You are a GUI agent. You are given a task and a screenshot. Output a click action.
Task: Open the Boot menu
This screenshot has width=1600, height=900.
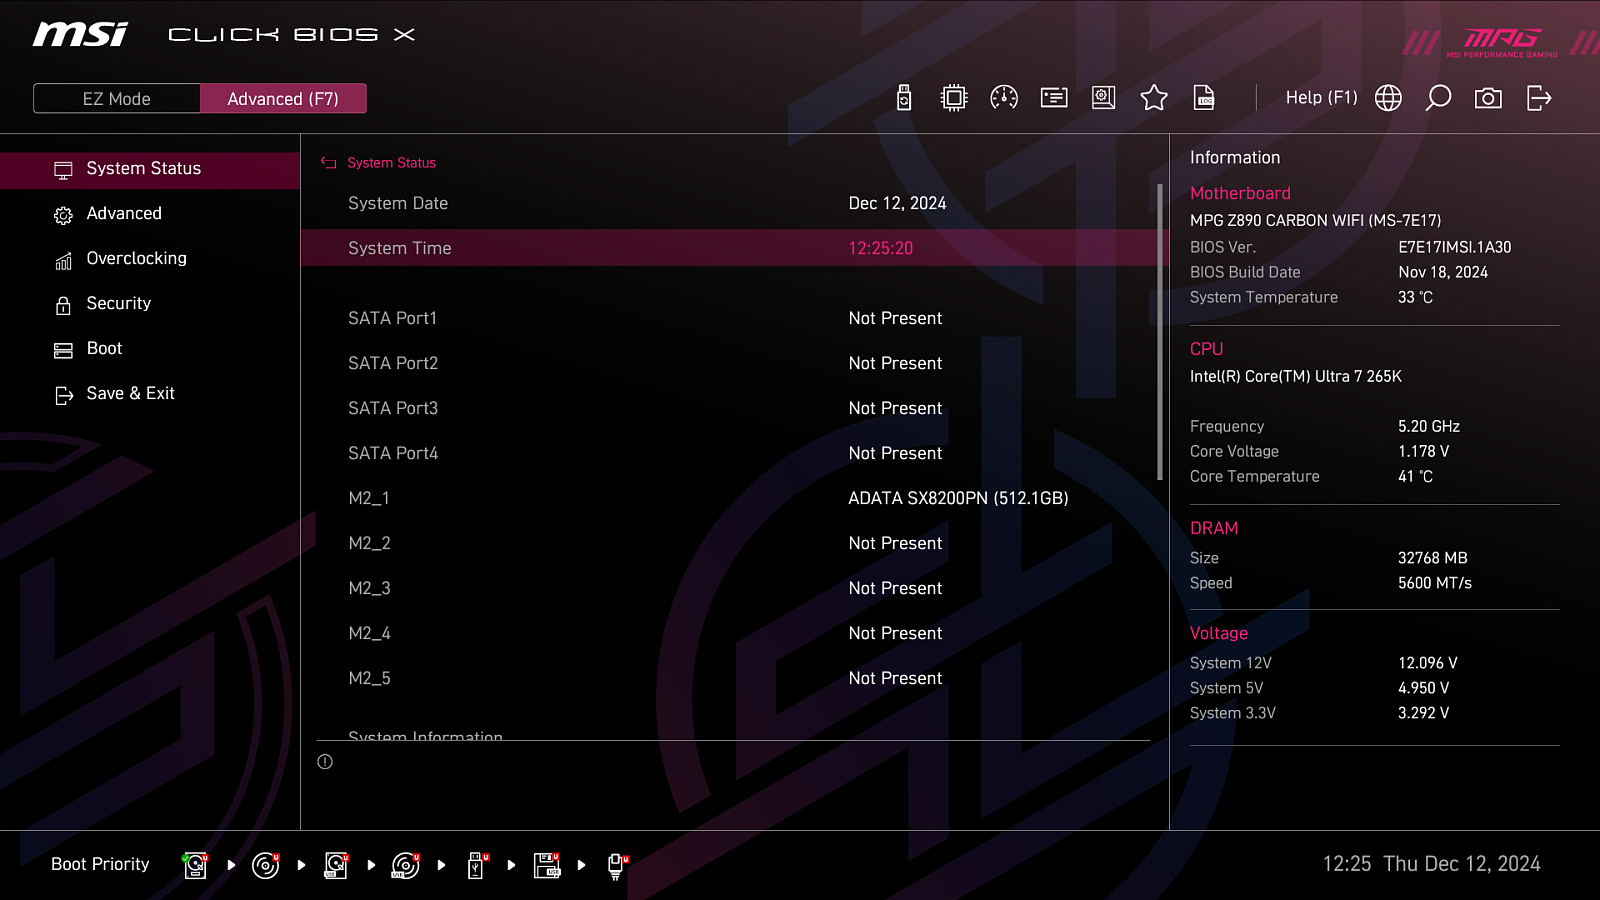click(x=150, y=349)
